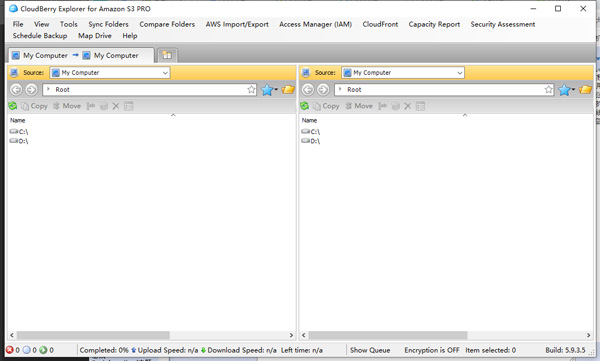Screen dimensions: 600x361
Task: Go back in the left pane
Action: point(16,90)
